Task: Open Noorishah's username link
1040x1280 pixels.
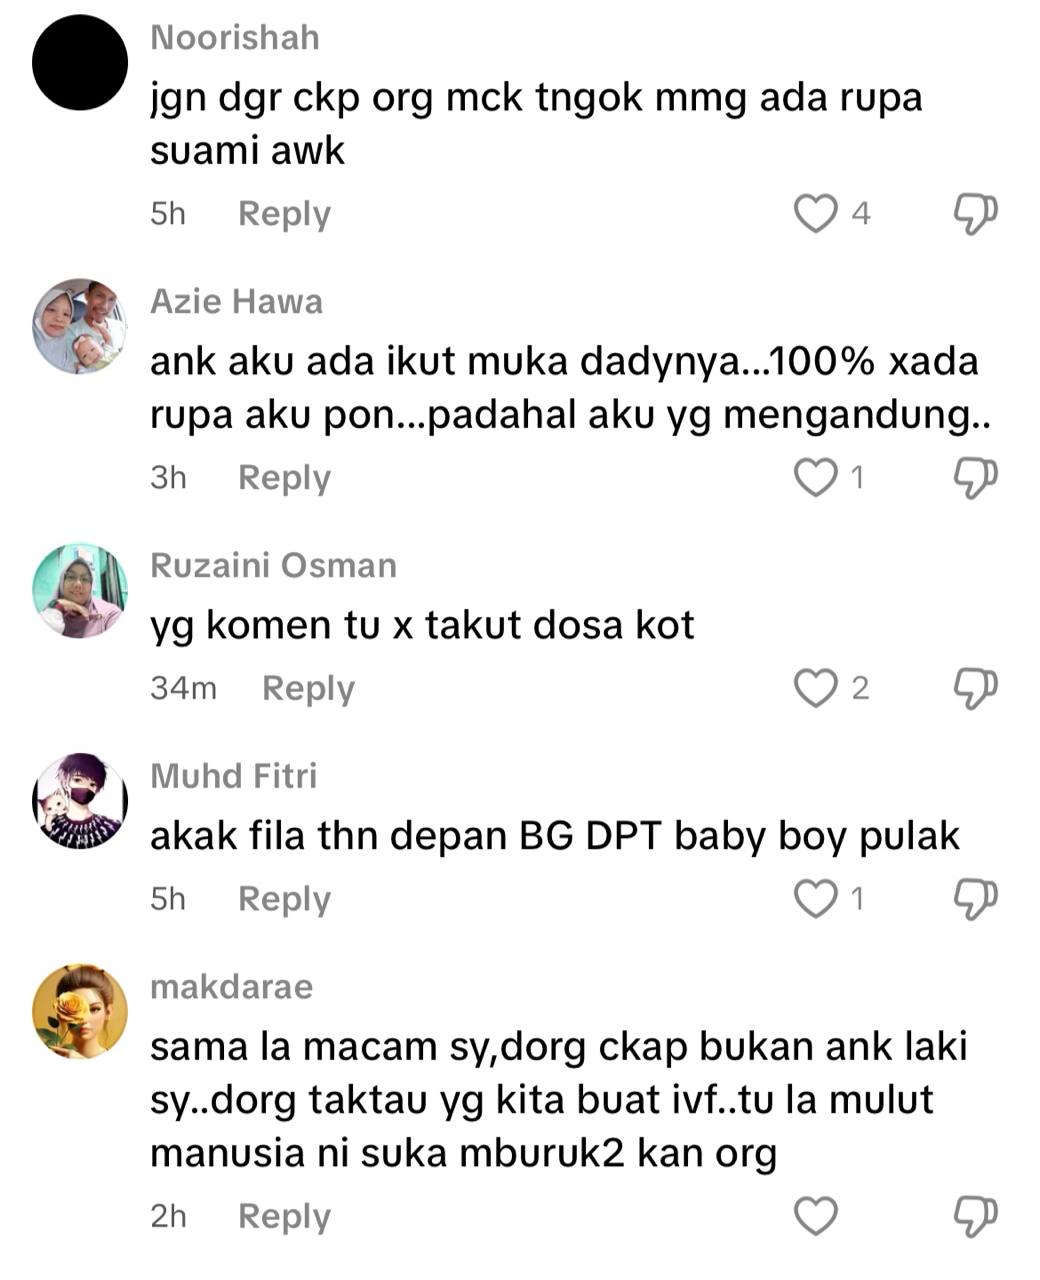Action: tap(235, 38)
